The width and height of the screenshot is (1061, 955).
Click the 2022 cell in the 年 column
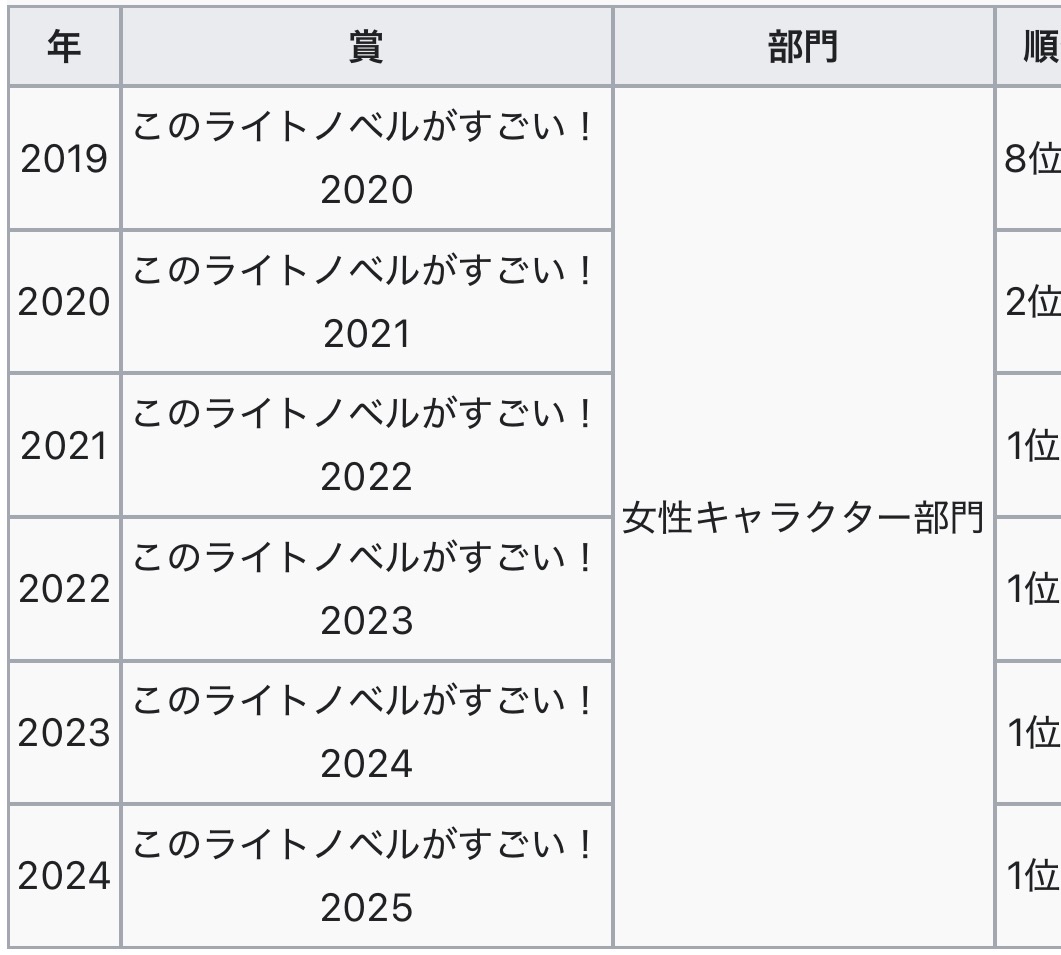pyautogui.click(x=64, y=590)
